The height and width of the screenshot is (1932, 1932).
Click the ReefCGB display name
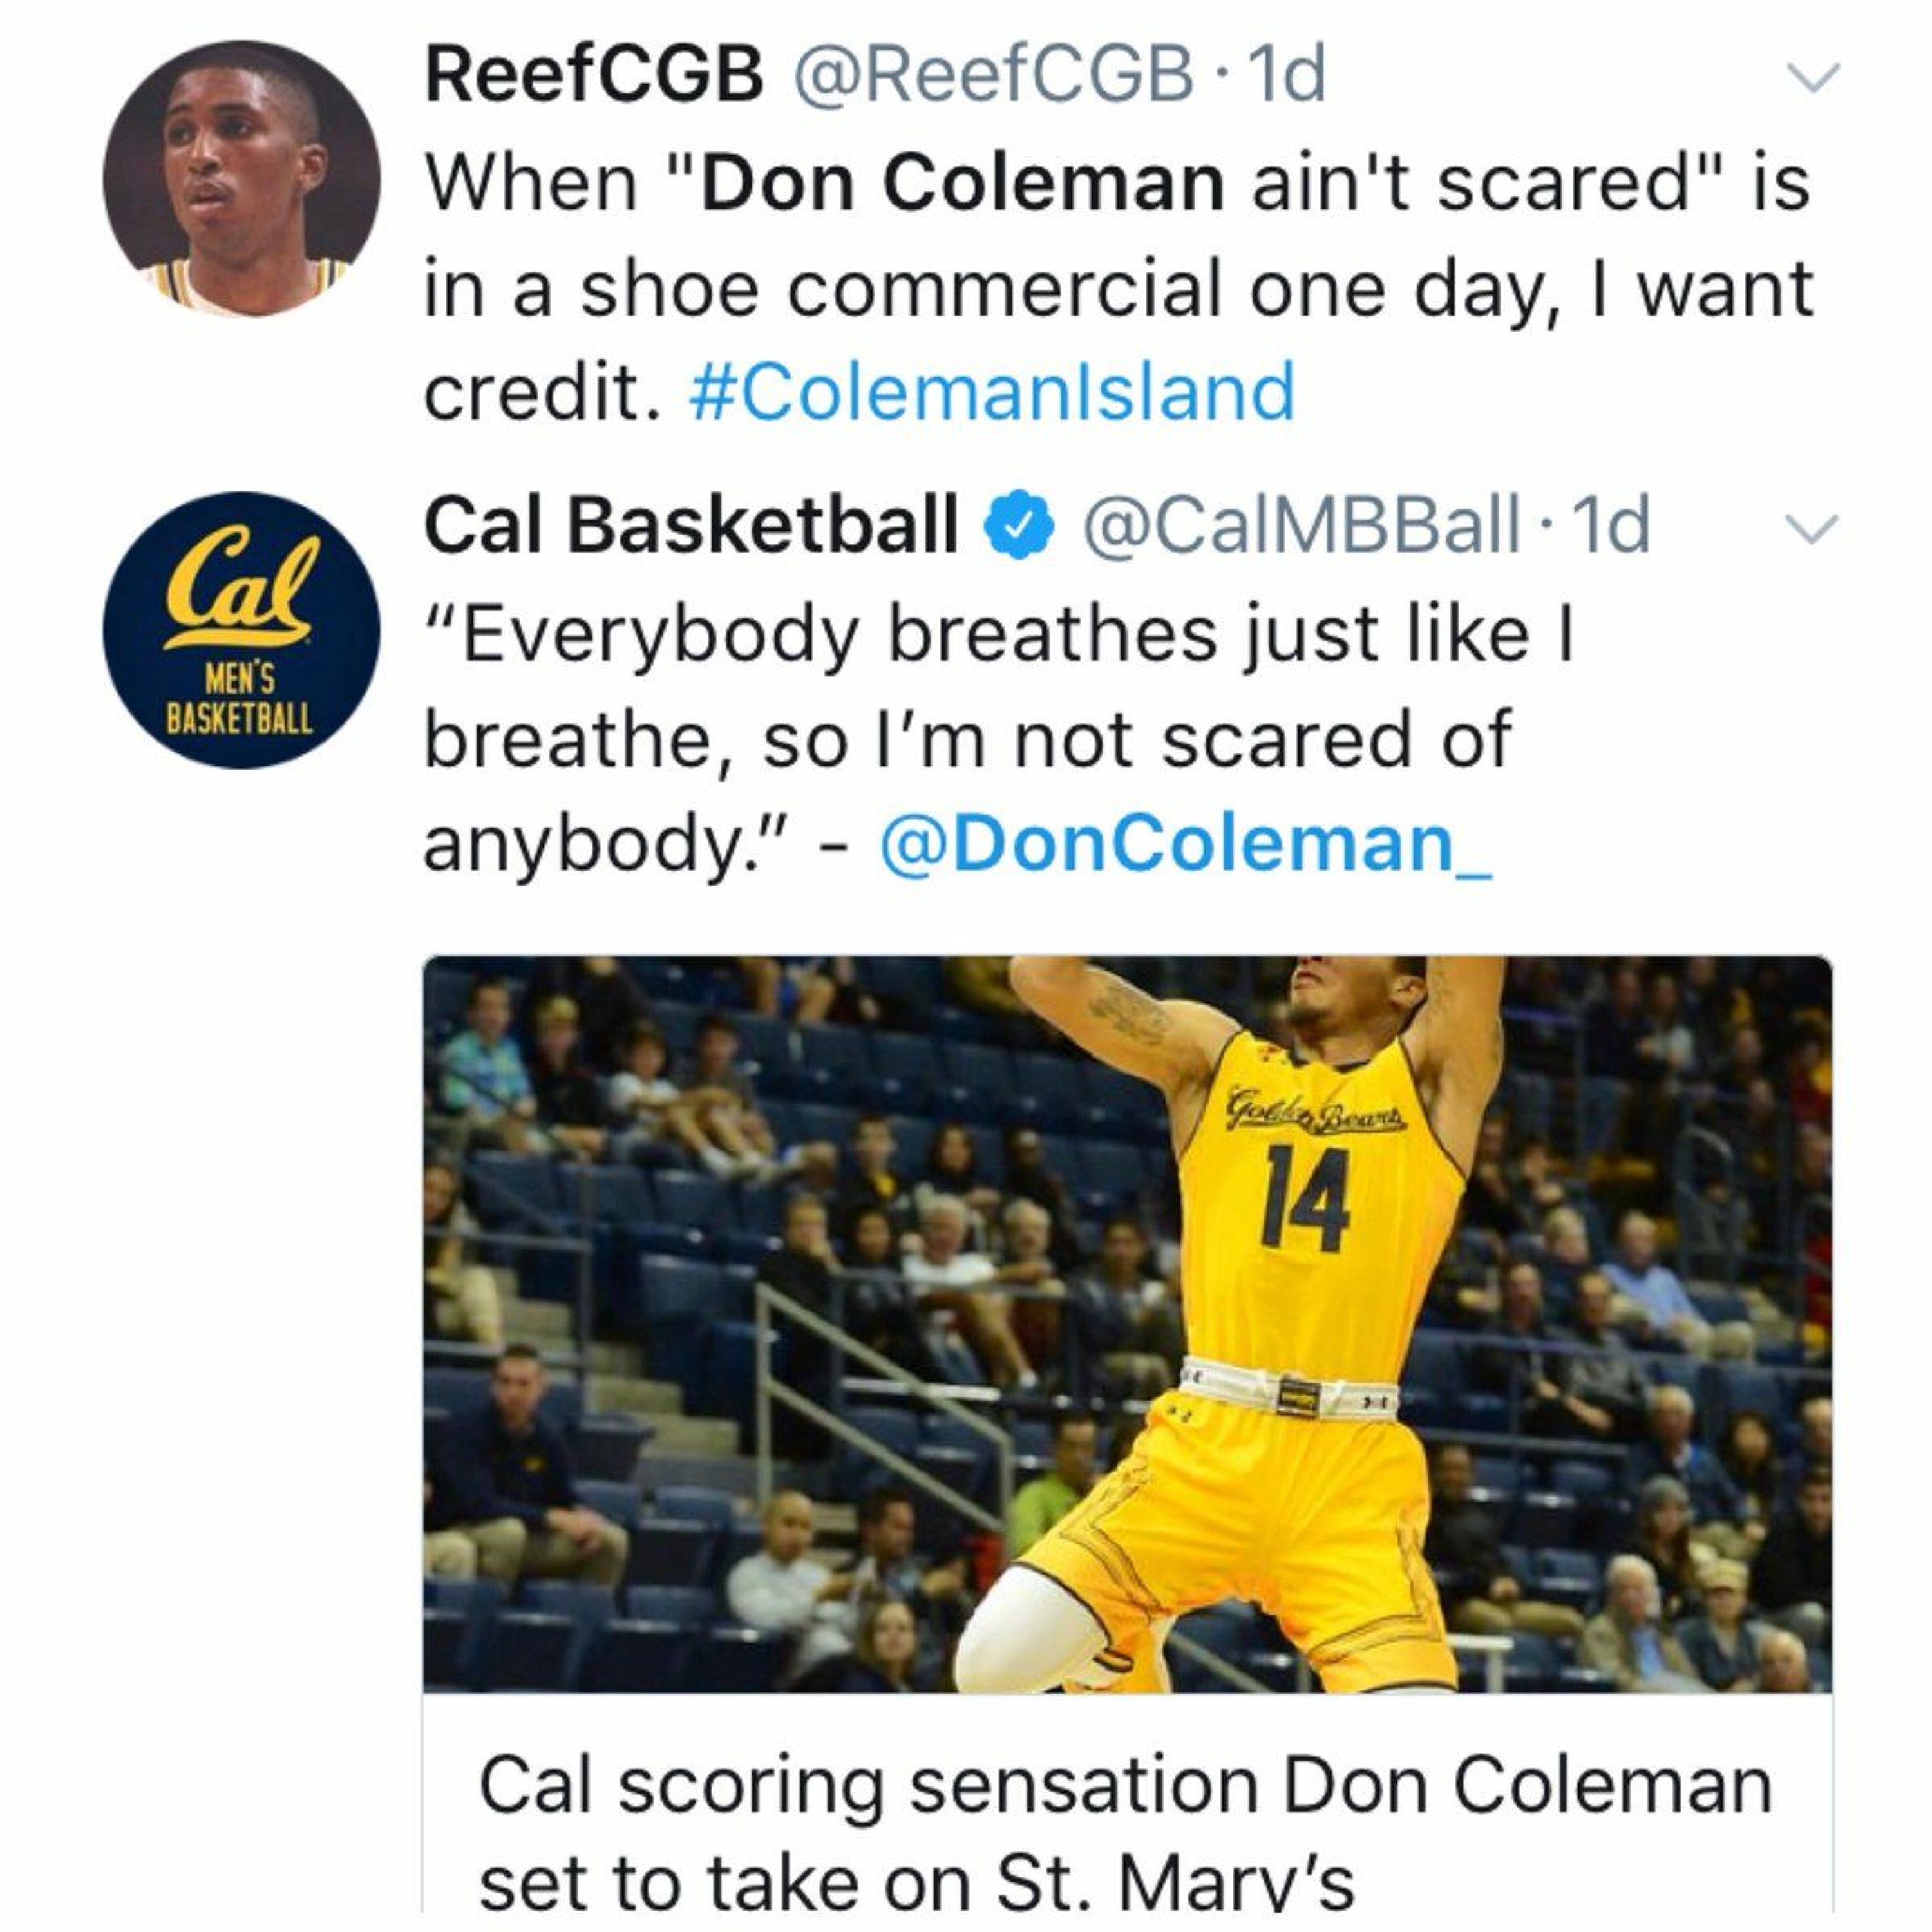coord(594,75)
